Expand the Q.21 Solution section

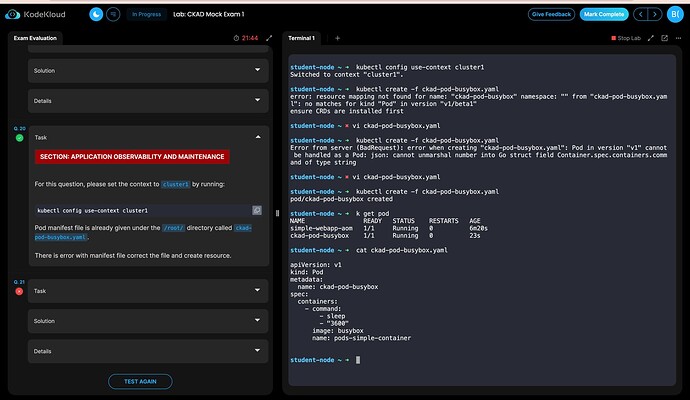pyautogui.click(x=148, y=321)
